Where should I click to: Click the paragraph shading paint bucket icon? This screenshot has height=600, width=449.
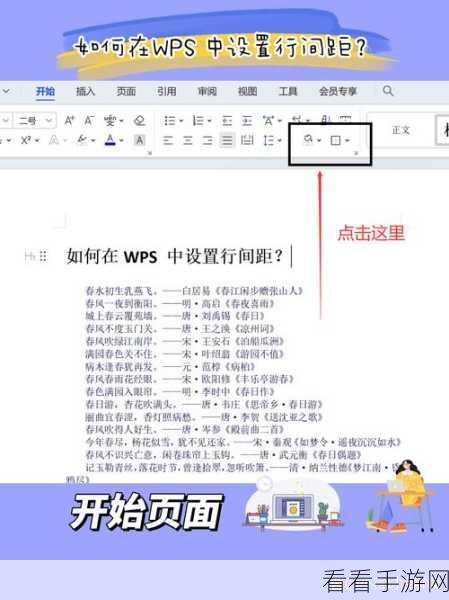(x=308, y=140)
